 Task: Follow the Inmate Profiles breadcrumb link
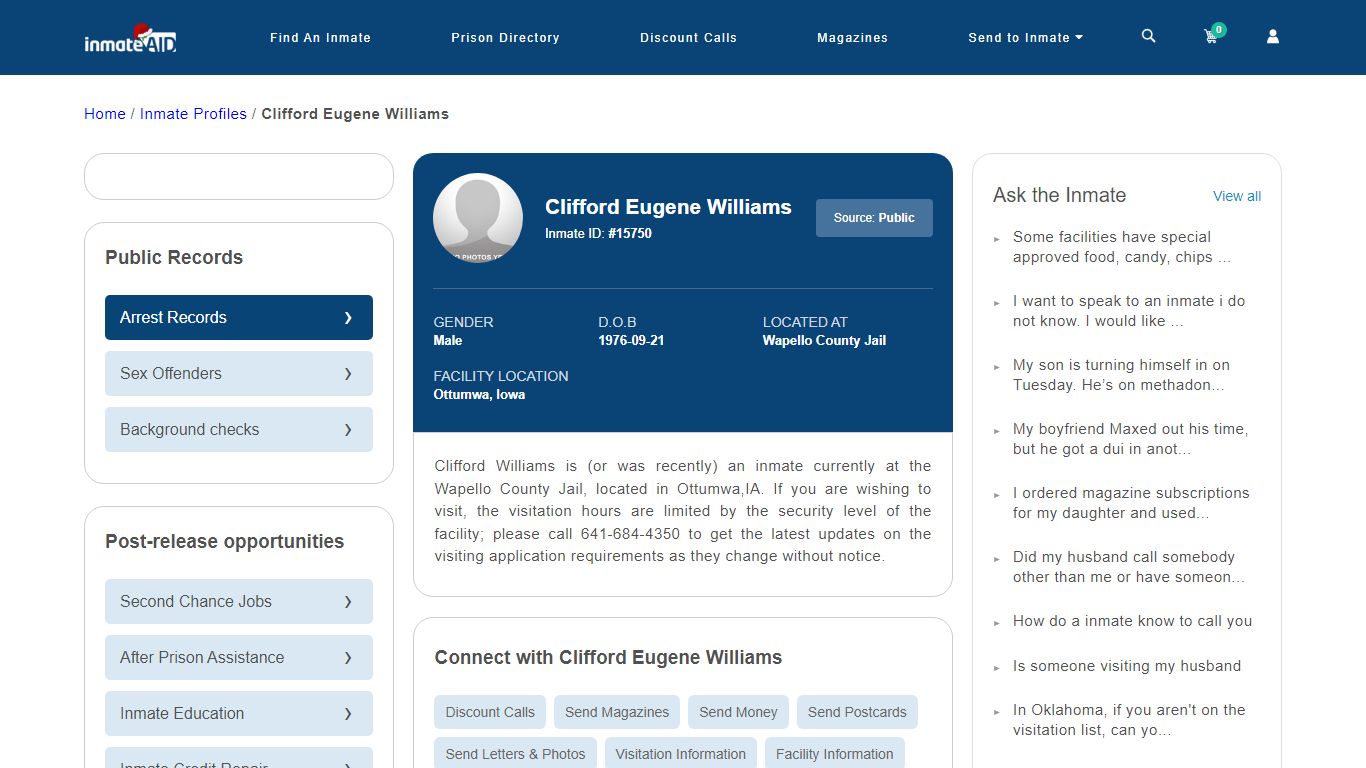click(x=193, y=114)
